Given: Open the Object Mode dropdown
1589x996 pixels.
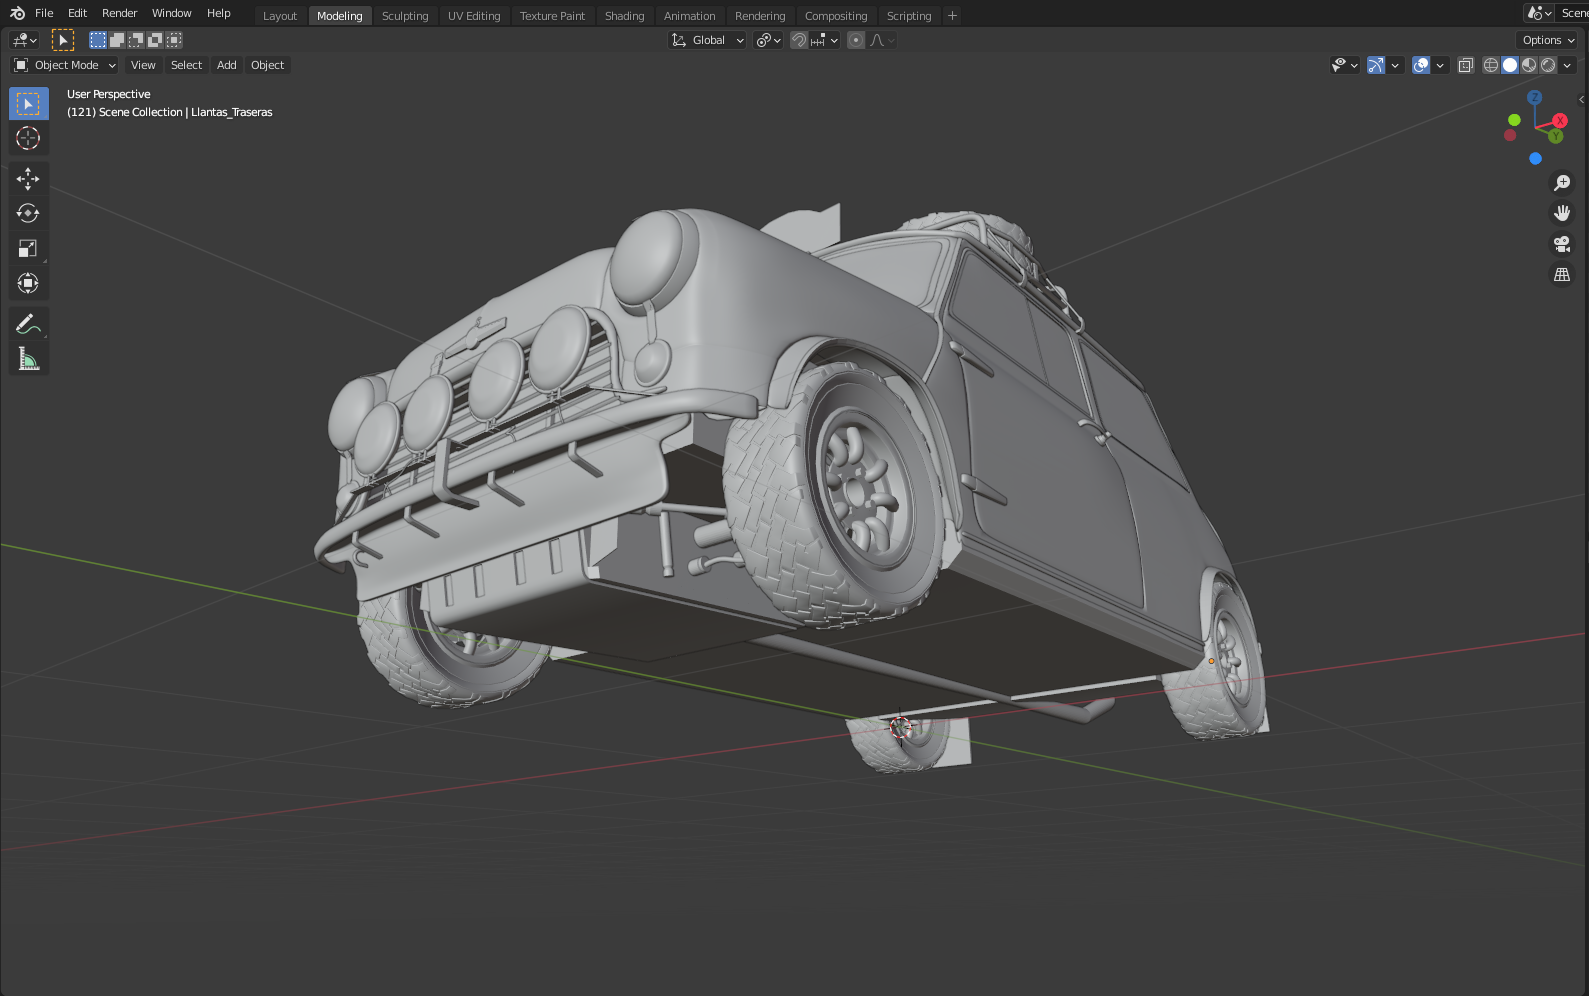Looking at the screenshot, I should 65,65.
